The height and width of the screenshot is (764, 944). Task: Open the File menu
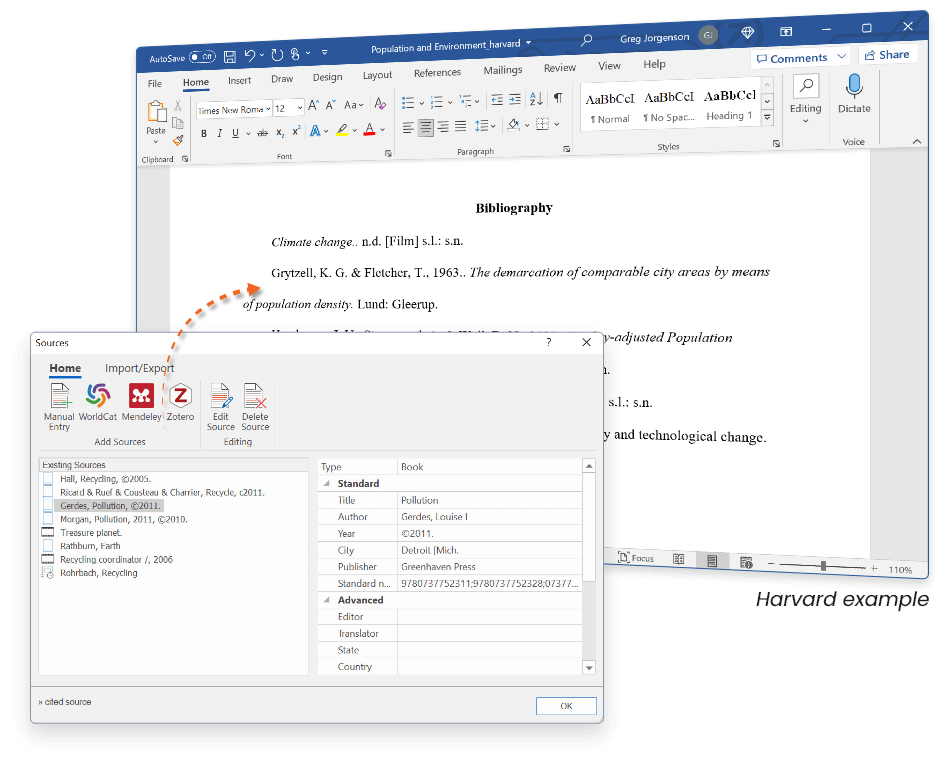pos(155,84)
